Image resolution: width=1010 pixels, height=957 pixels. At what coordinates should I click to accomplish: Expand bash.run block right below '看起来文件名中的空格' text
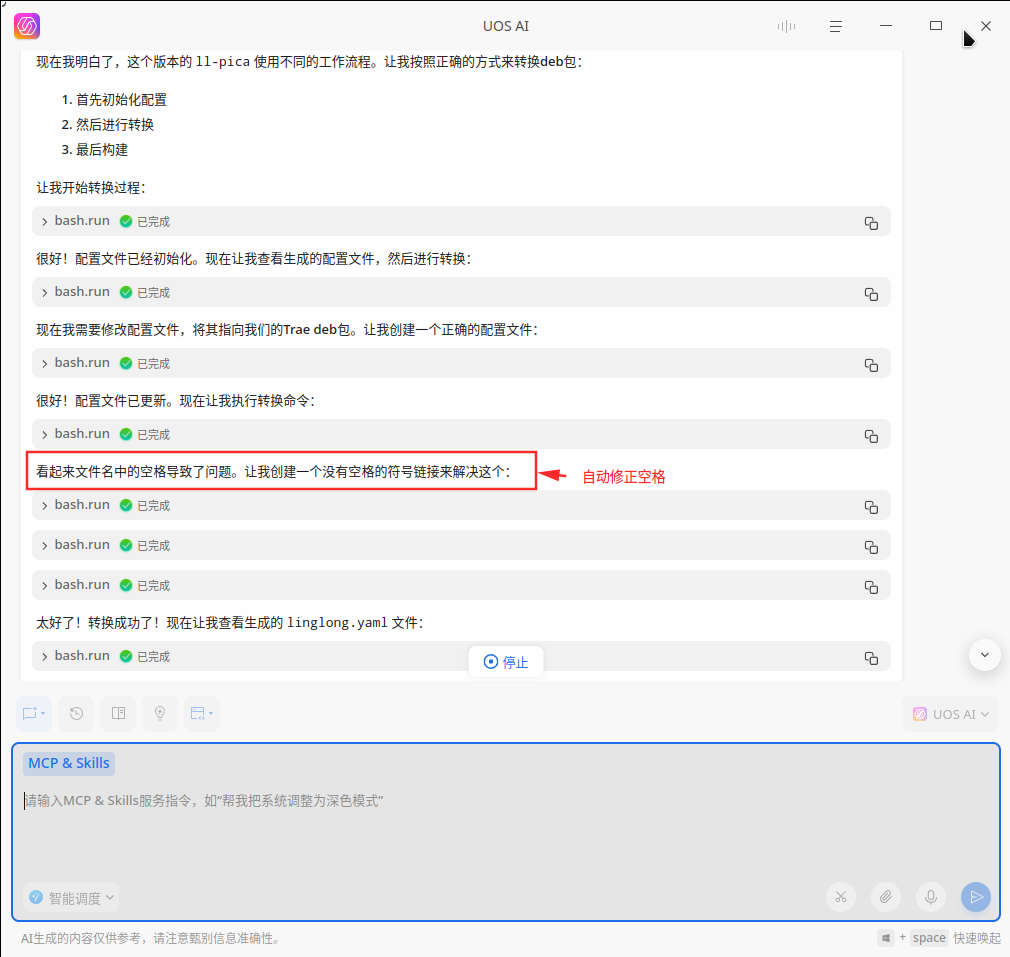coord(44,506)
